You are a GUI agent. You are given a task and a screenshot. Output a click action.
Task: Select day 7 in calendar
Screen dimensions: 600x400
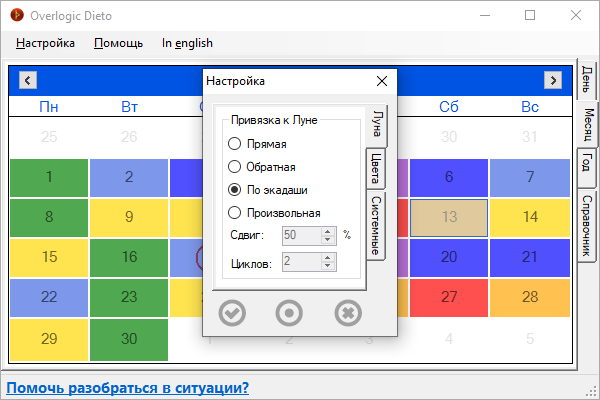(530, 178)
